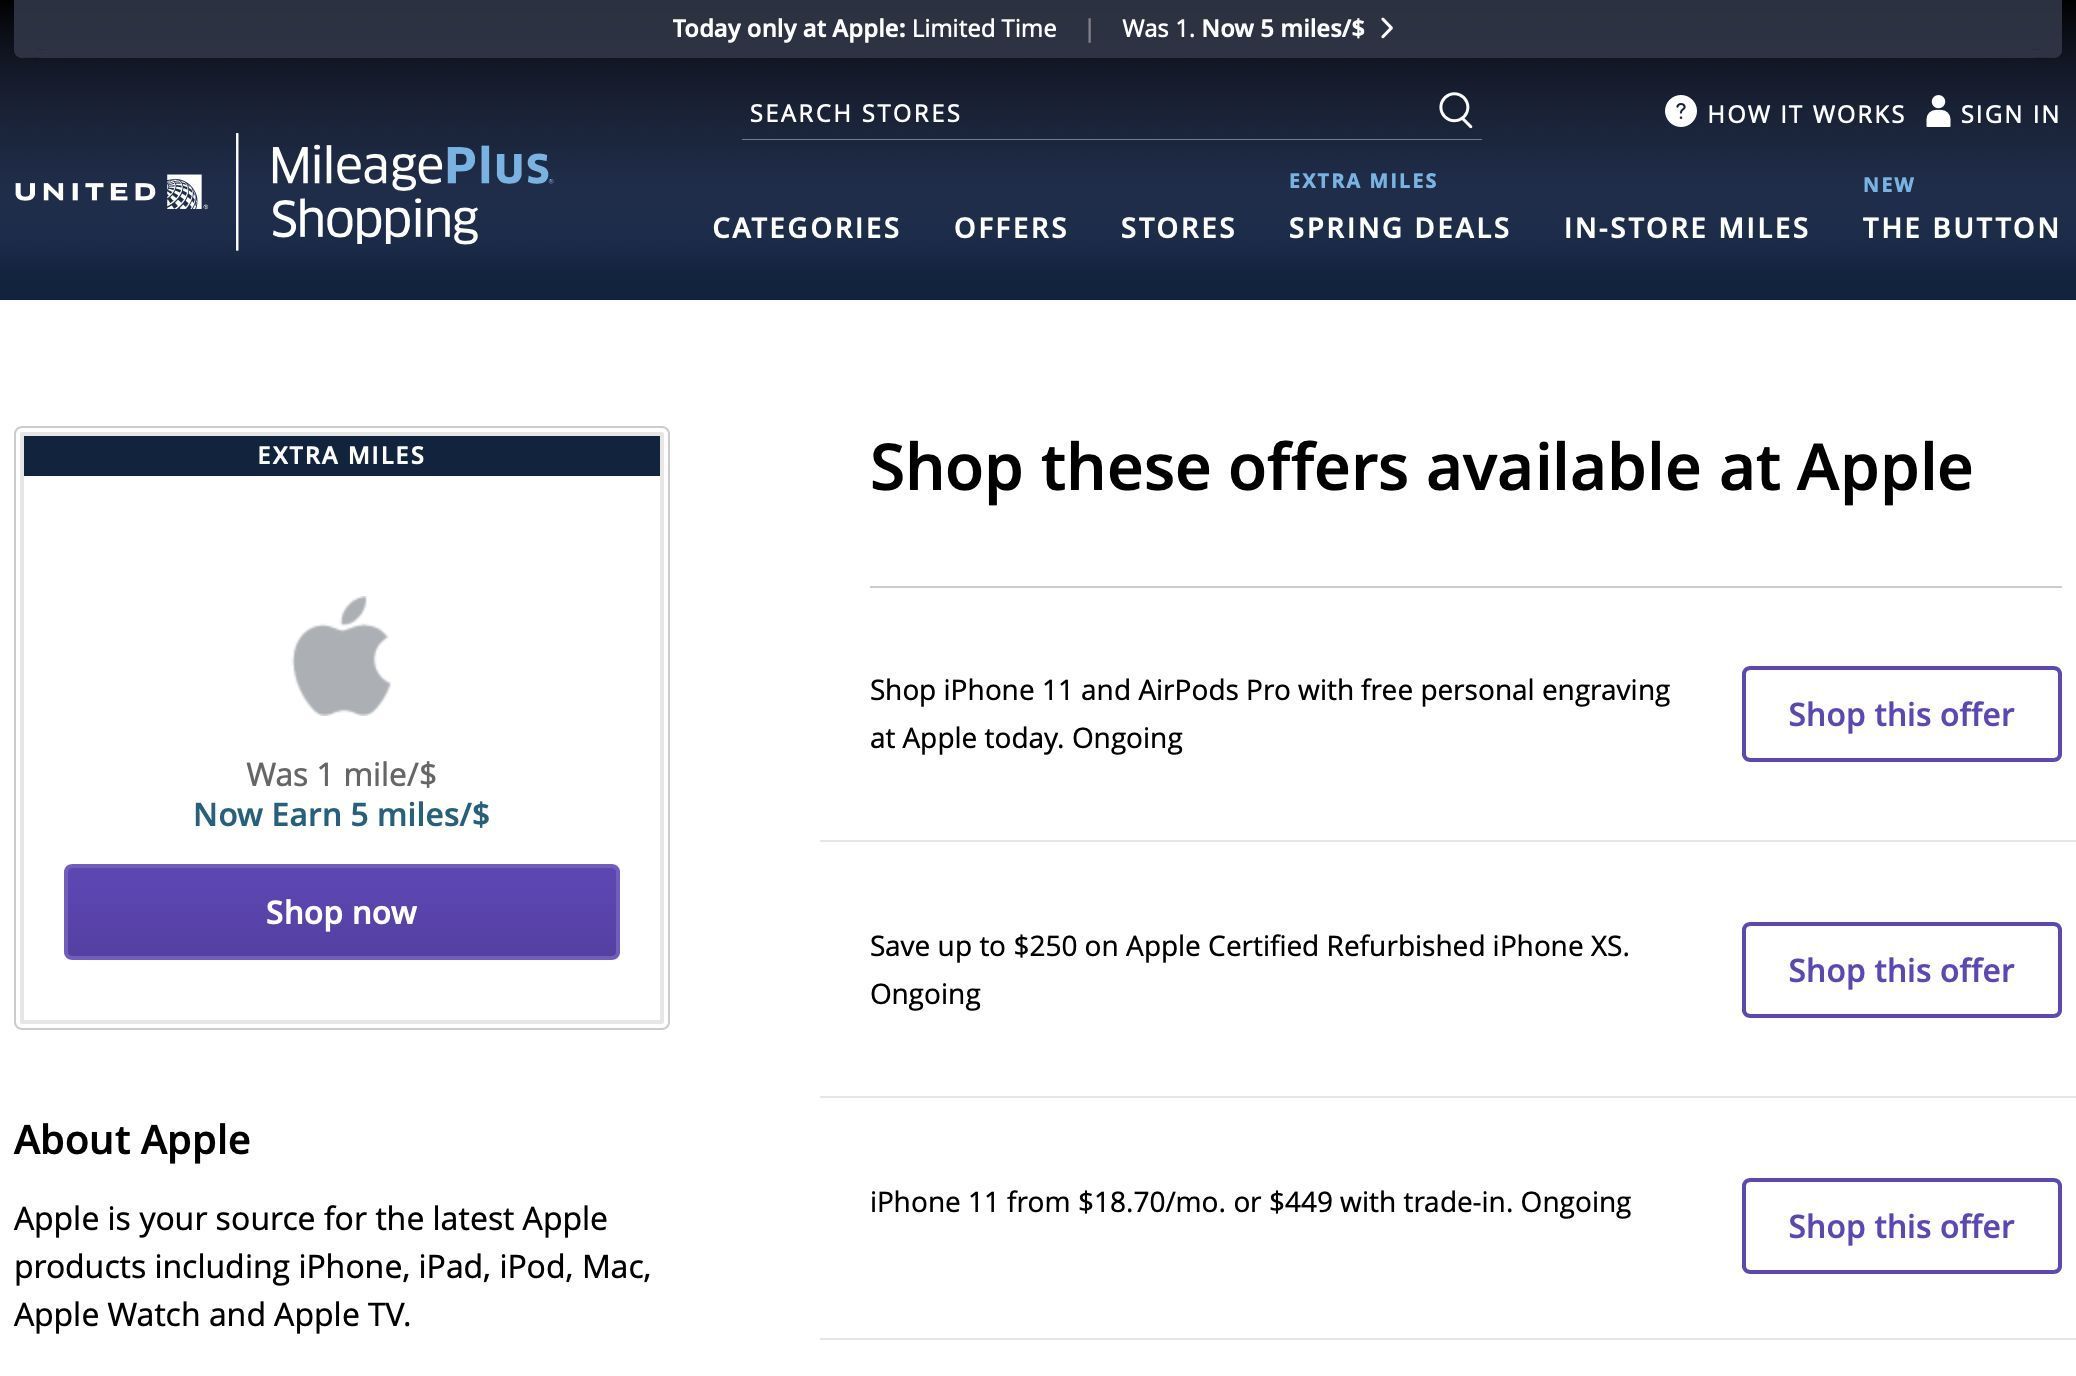
Task: Click the 'Apple is your source' description paragraph
Action: click(x=333, y=1266)
